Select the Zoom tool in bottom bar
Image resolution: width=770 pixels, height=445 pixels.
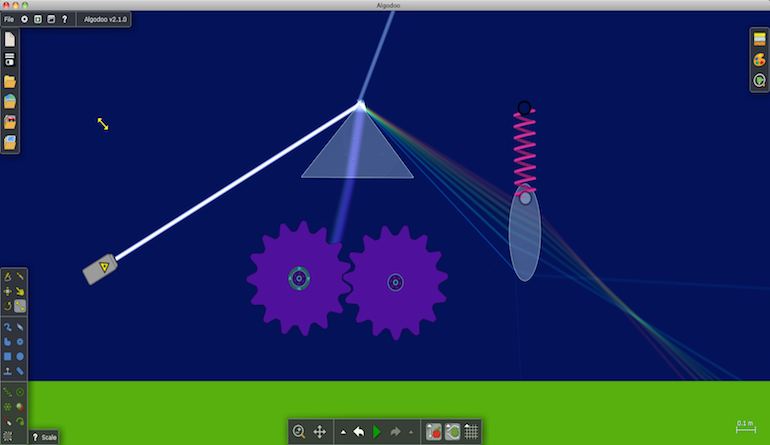tap(299, 432)
